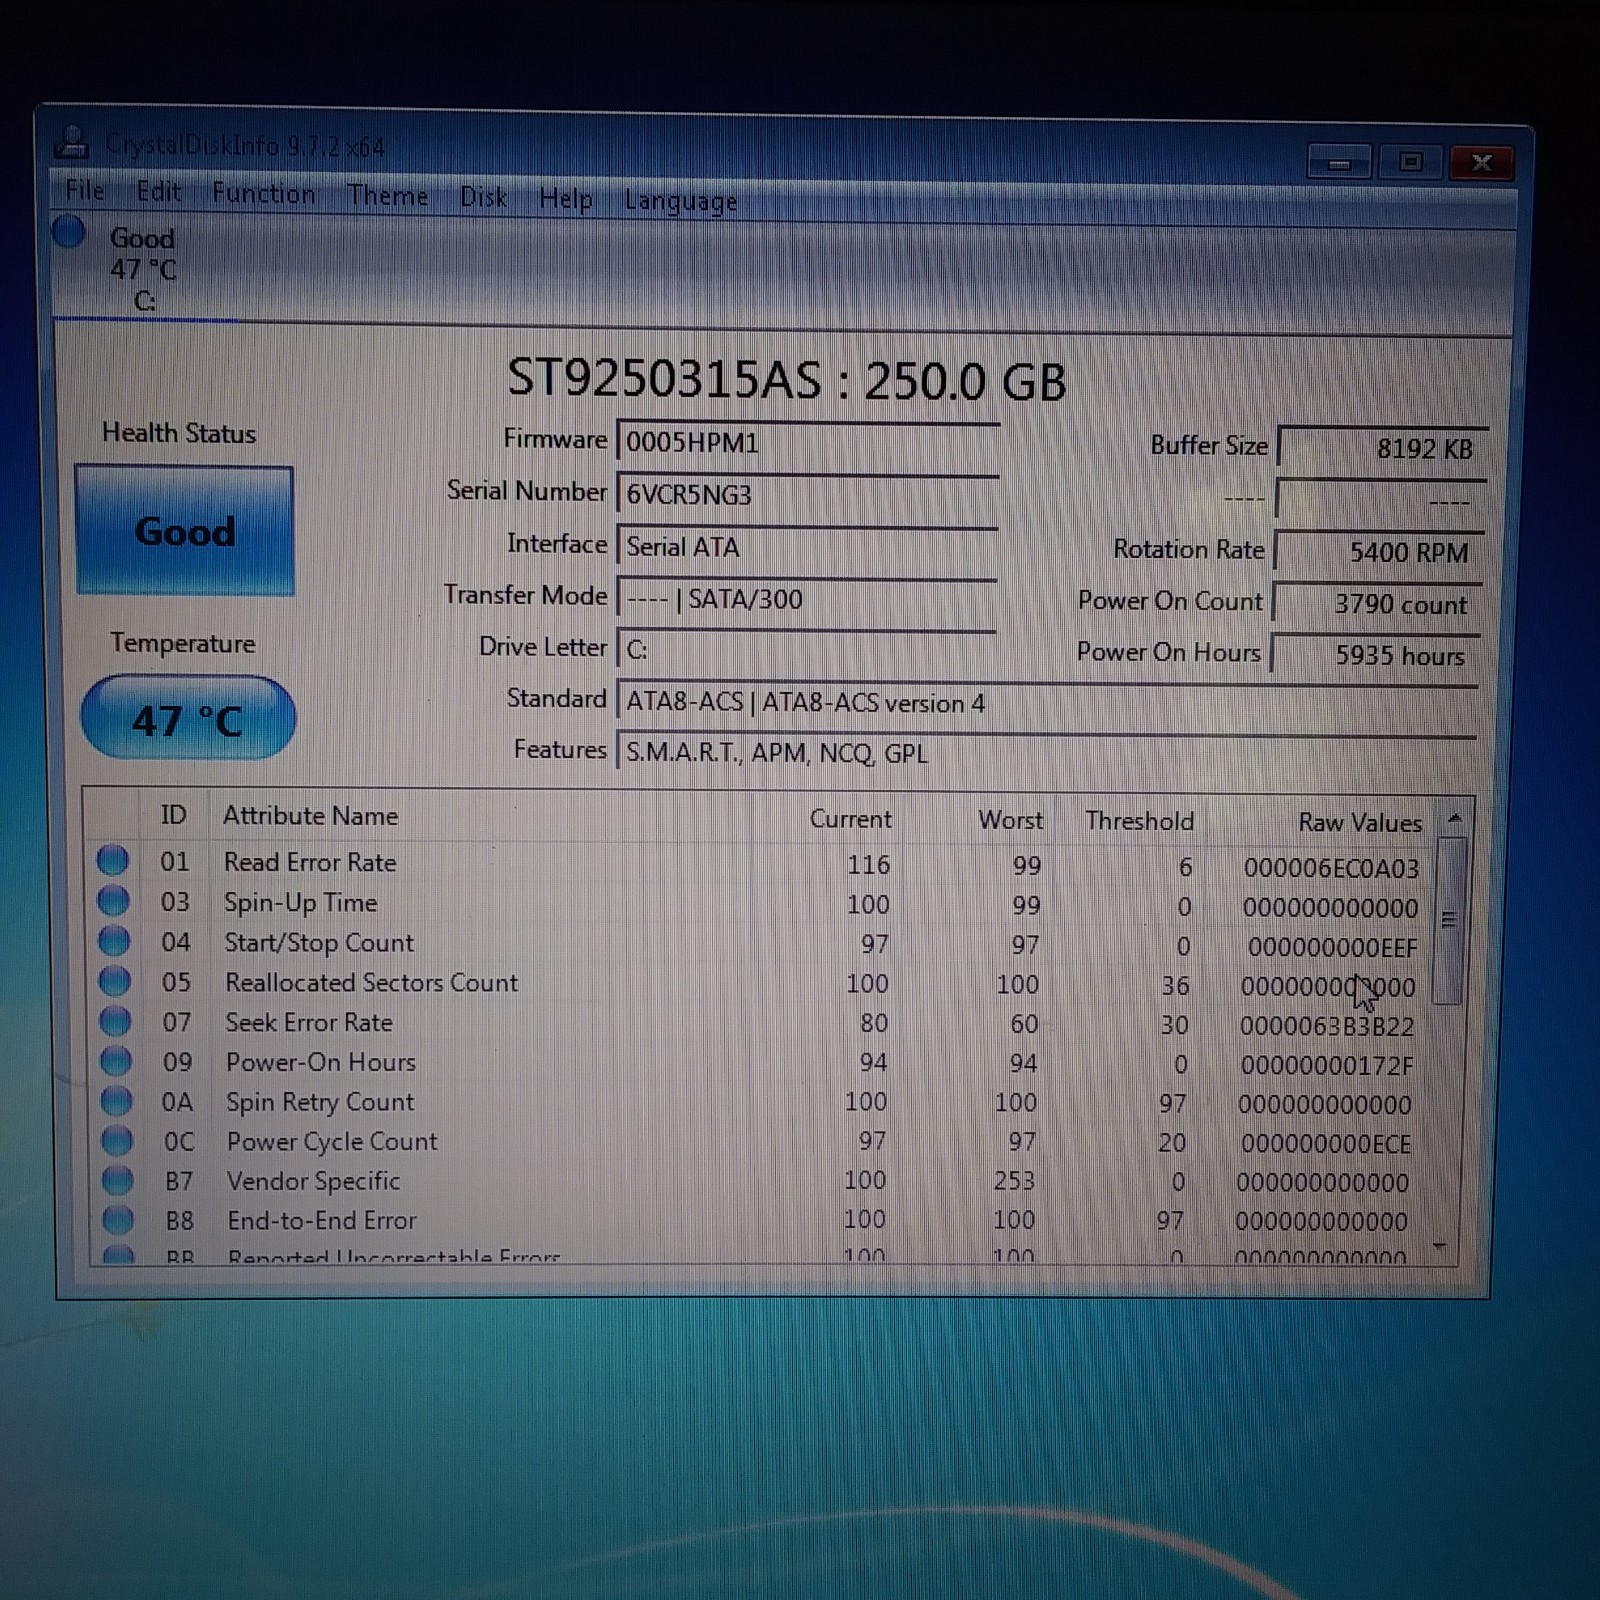This screenshot has width=1600, height=1600.
Task: Close the CrystalDiskInfo window
Action: pos(1481,162)
